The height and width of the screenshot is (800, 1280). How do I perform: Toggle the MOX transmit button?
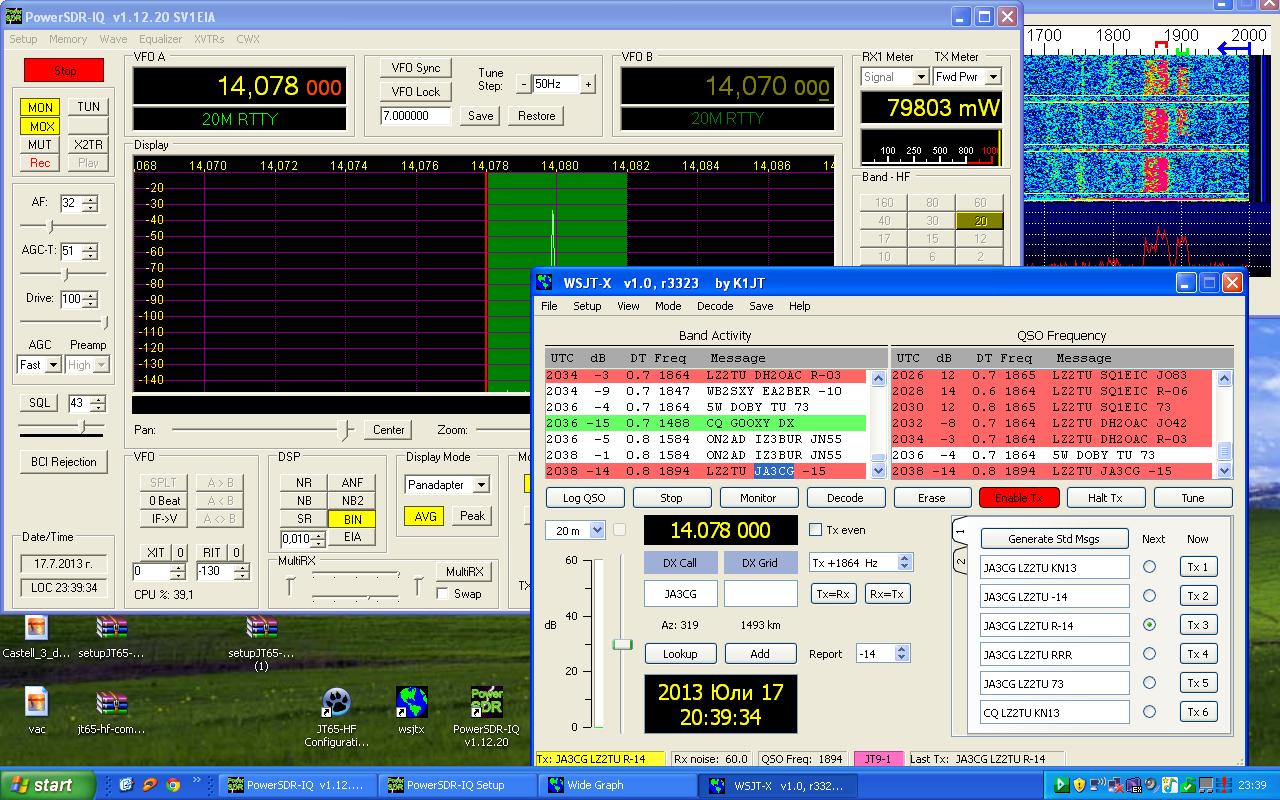tap(40, 126)
